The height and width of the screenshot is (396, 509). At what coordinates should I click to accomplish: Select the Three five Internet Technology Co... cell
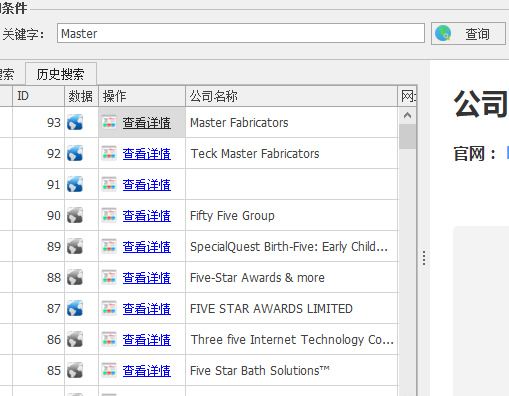(291, 339)
